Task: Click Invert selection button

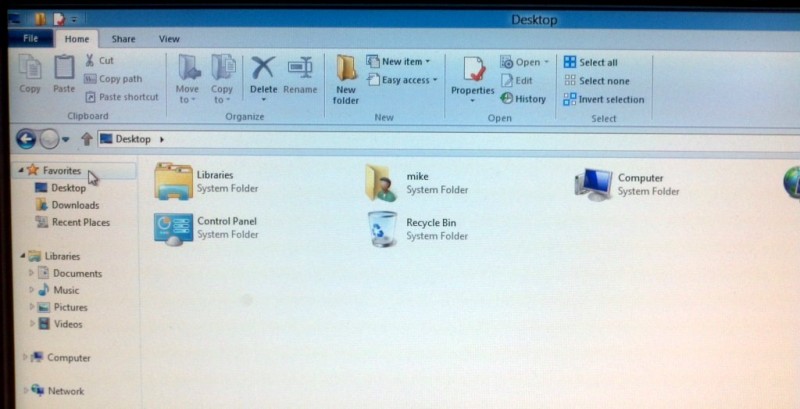Action: click(603, 99)
